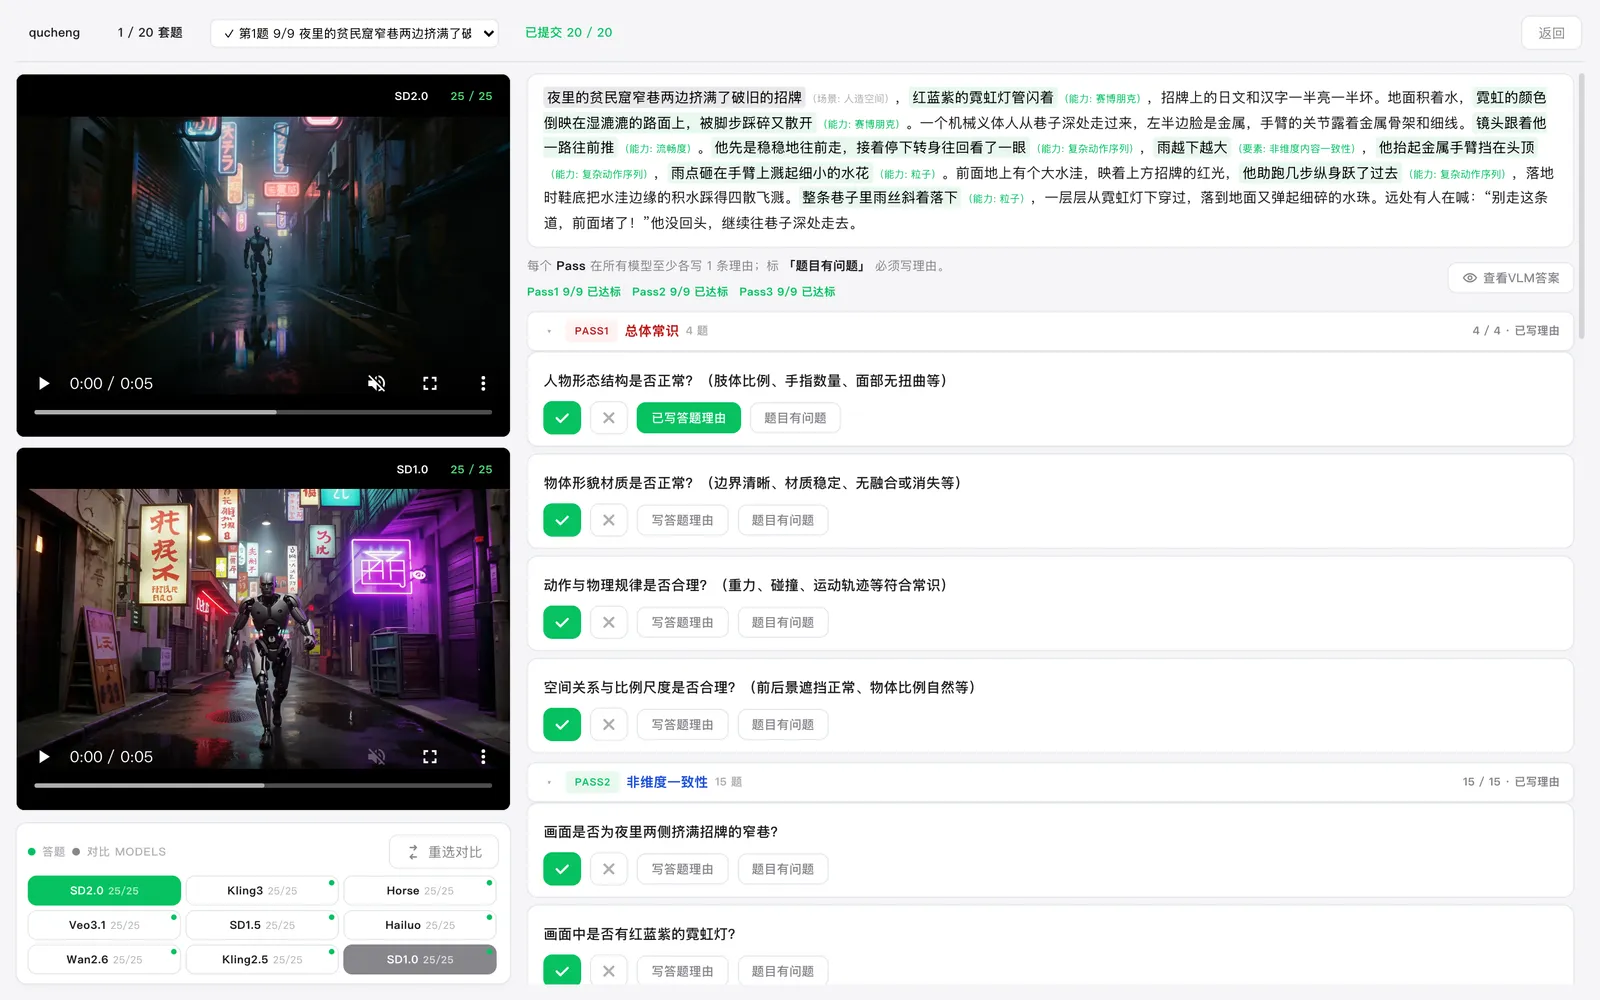This screenshot has height=1000, width=1600.
Task: Flag 红蓝紫的霓虹灯 question as 题目有问题
Action: tap(783, 971)
